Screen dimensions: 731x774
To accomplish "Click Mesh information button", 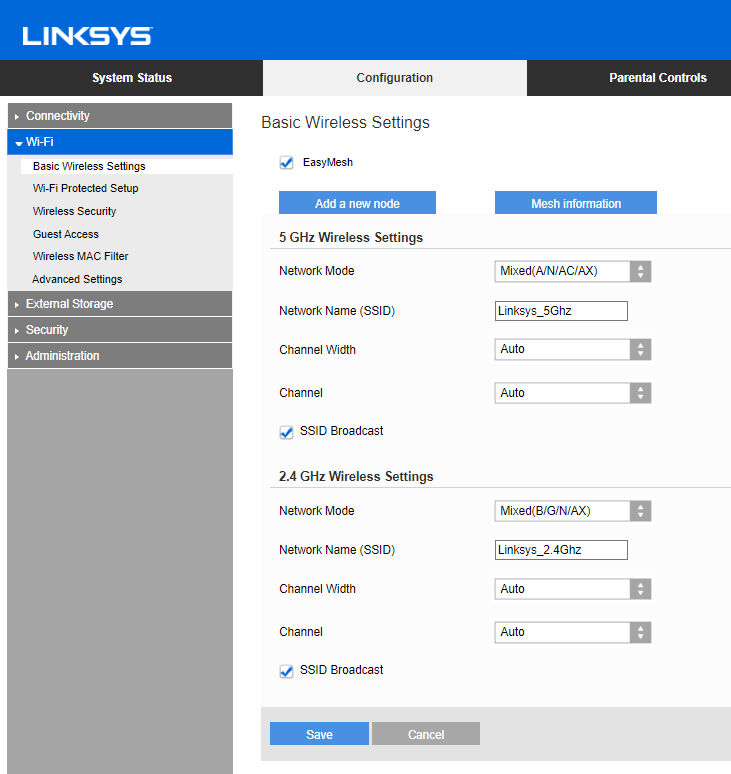I will click(576, 203).
